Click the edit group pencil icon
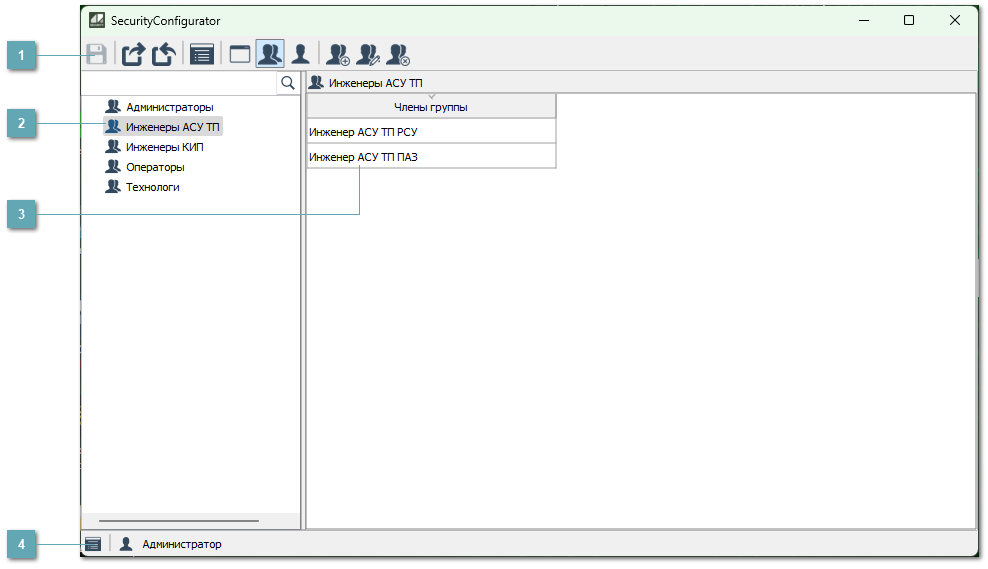This screenshot has height=569, width=988. tap(368, 54)
